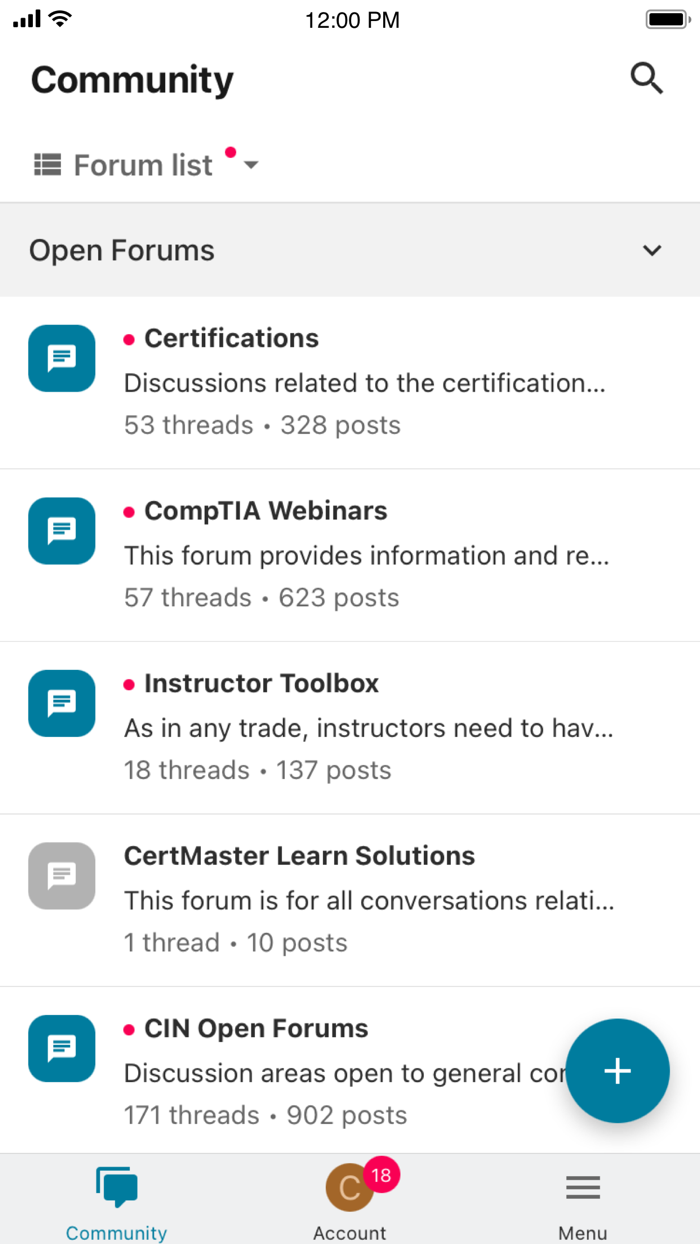Open the Forum list dropdown arrow
The height and width of the screenshot is (1244, 700).
coord(250,165)
